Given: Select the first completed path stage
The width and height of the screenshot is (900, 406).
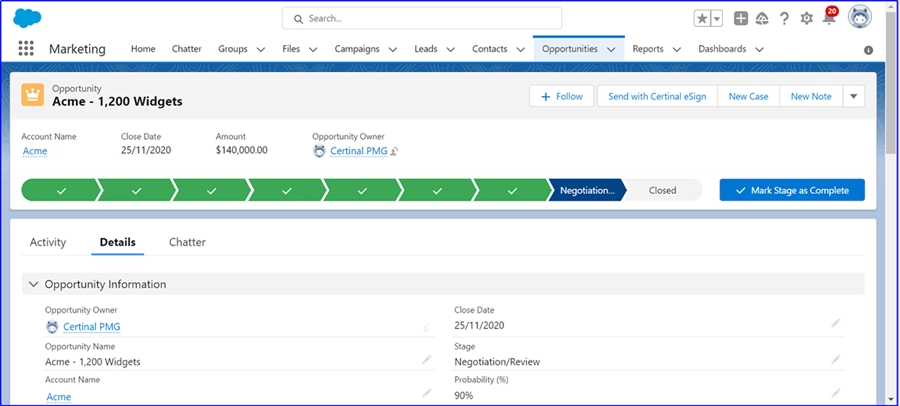Looking at the screenshot, I should point(61,190).
